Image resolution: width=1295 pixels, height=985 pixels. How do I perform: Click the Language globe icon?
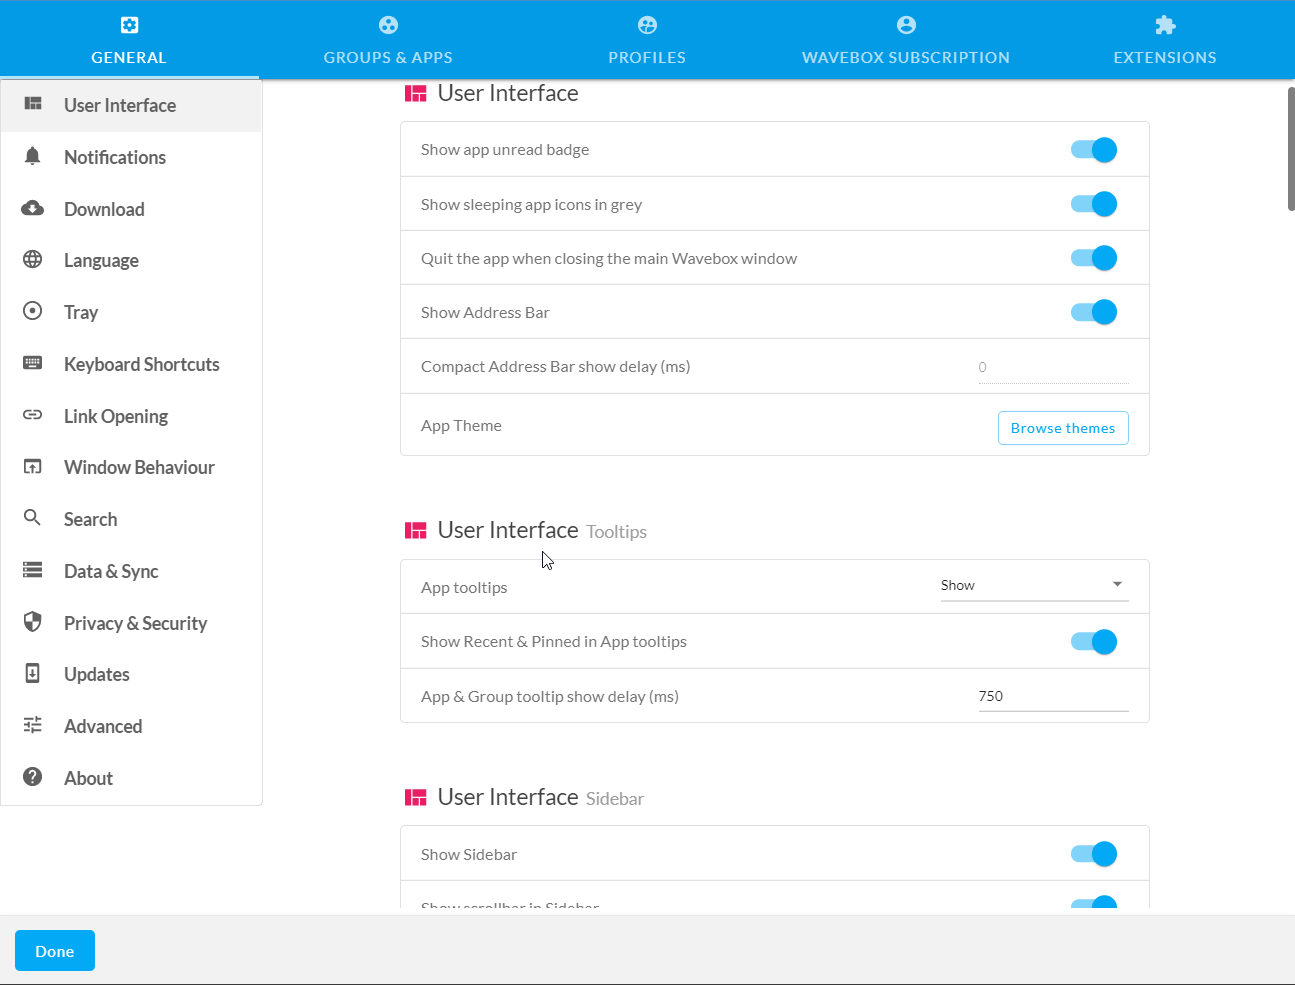click(33, 259)
